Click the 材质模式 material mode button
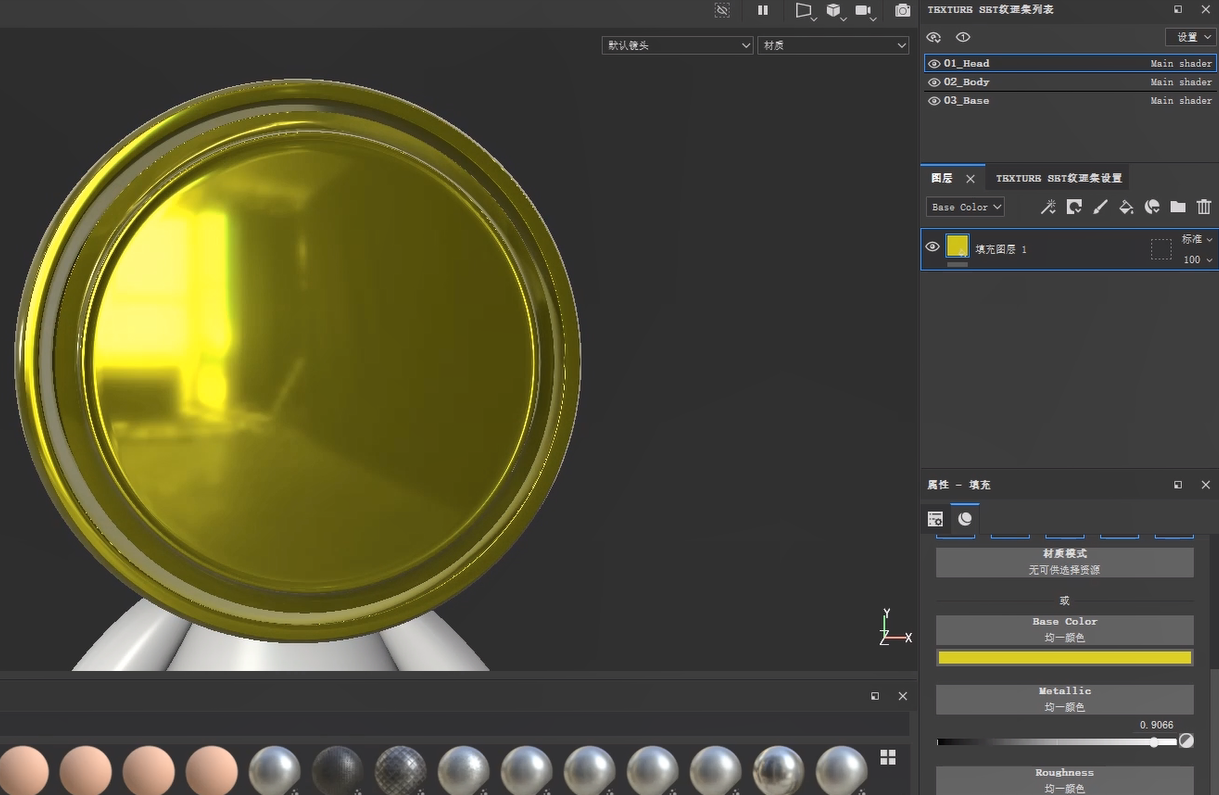 [1064, 561]
